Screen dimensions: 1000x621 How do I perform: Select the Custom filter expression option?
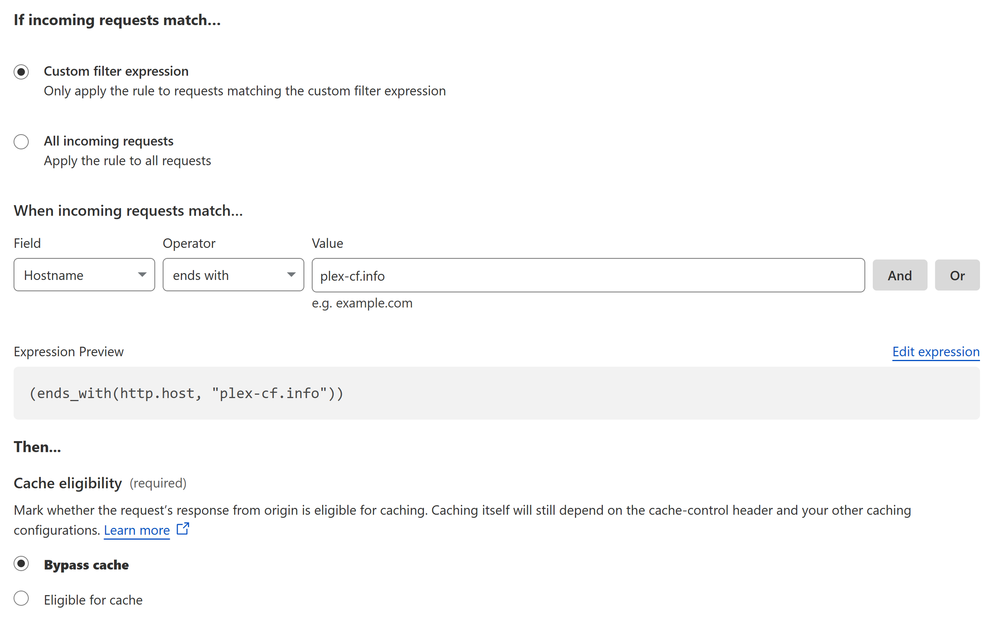coord(115,71)
